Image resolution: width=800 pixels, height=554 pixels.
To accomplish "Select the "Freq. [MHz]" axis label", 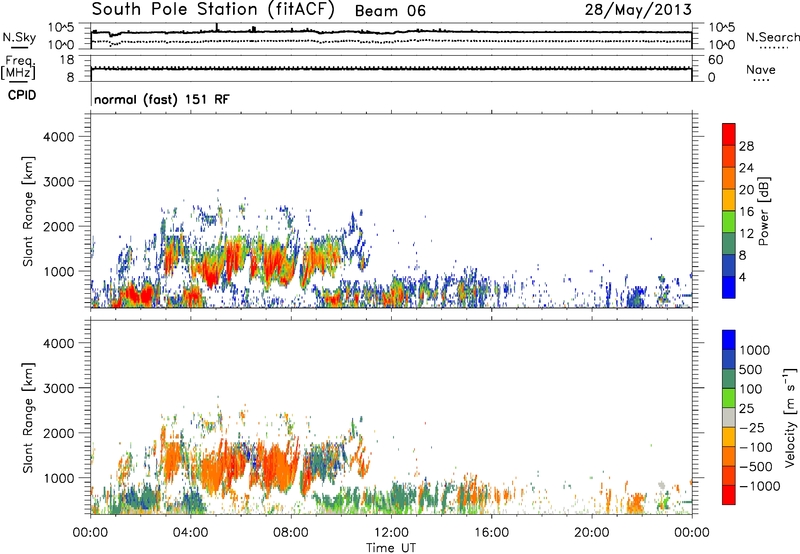I will [18, 68].
